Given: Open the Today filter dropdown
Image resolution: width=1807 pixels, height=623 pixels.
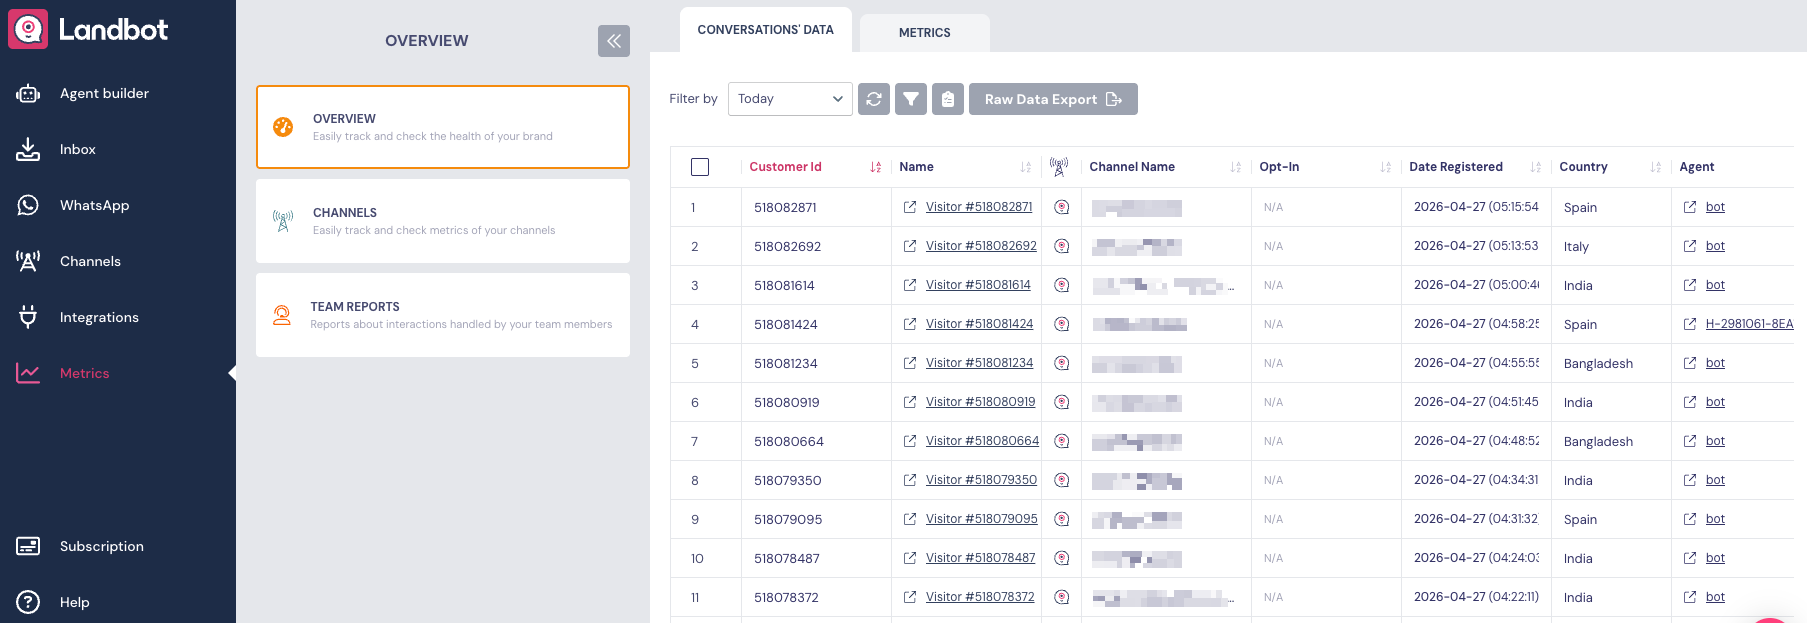Looking at the screenshot, I should point(790,99).
